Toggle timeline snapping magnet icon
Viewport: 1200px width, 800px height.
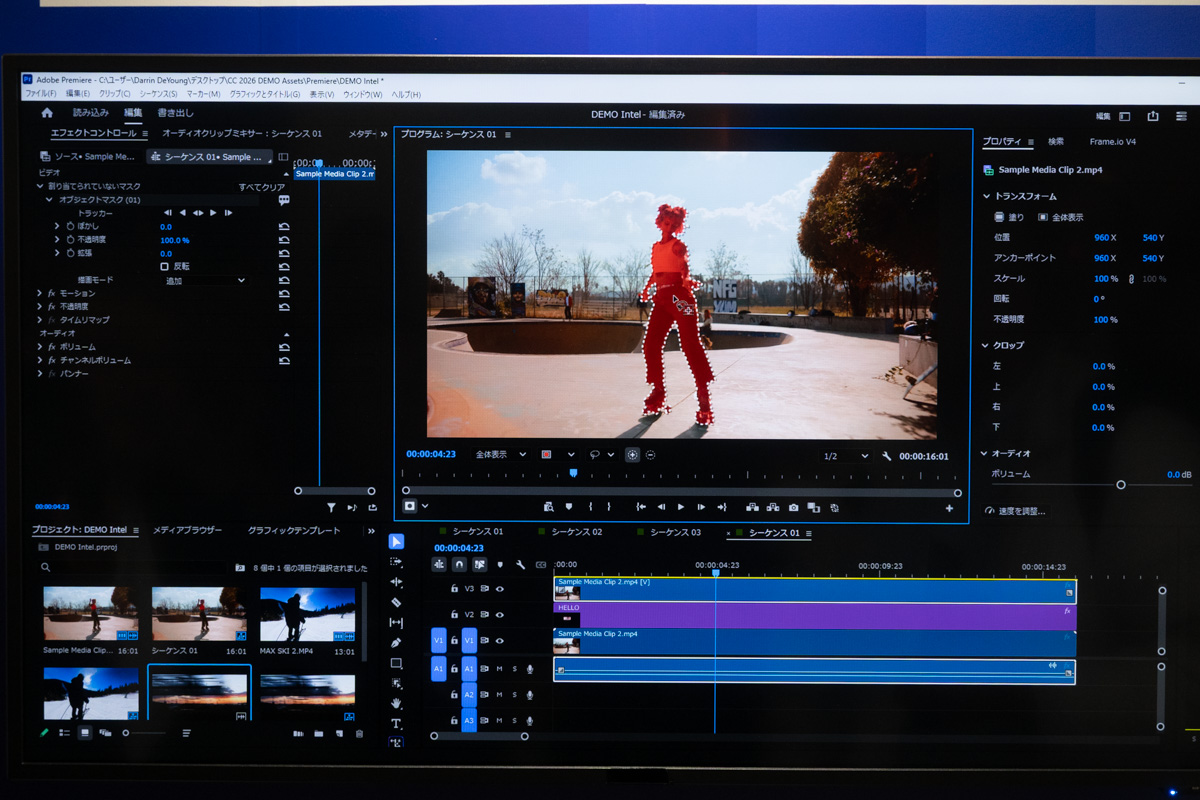(459, 564)
